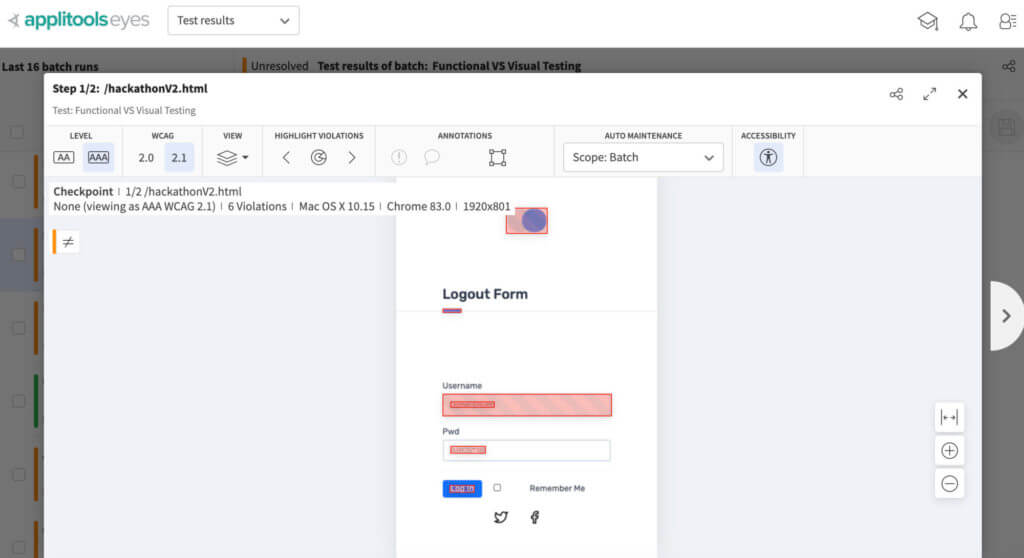Toggle the accessibility person icon

point(768,157)
